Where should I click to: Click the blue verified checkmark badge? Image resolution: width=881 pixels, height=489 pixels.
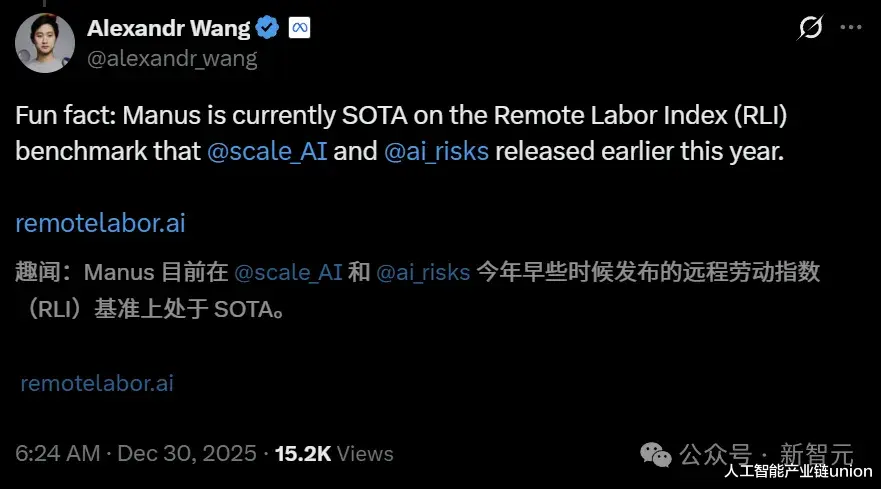click(268, 29)
